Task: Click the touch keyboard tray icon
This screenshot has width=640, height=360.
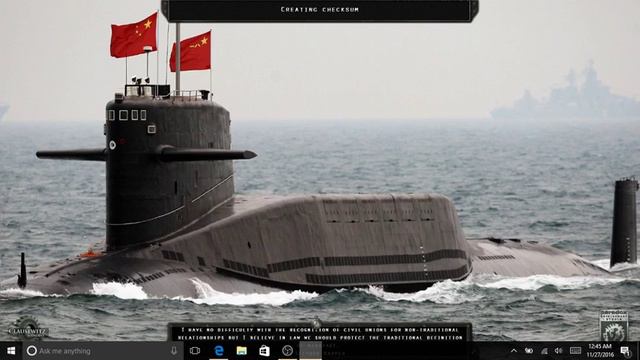Action: [x=576, y=351]
